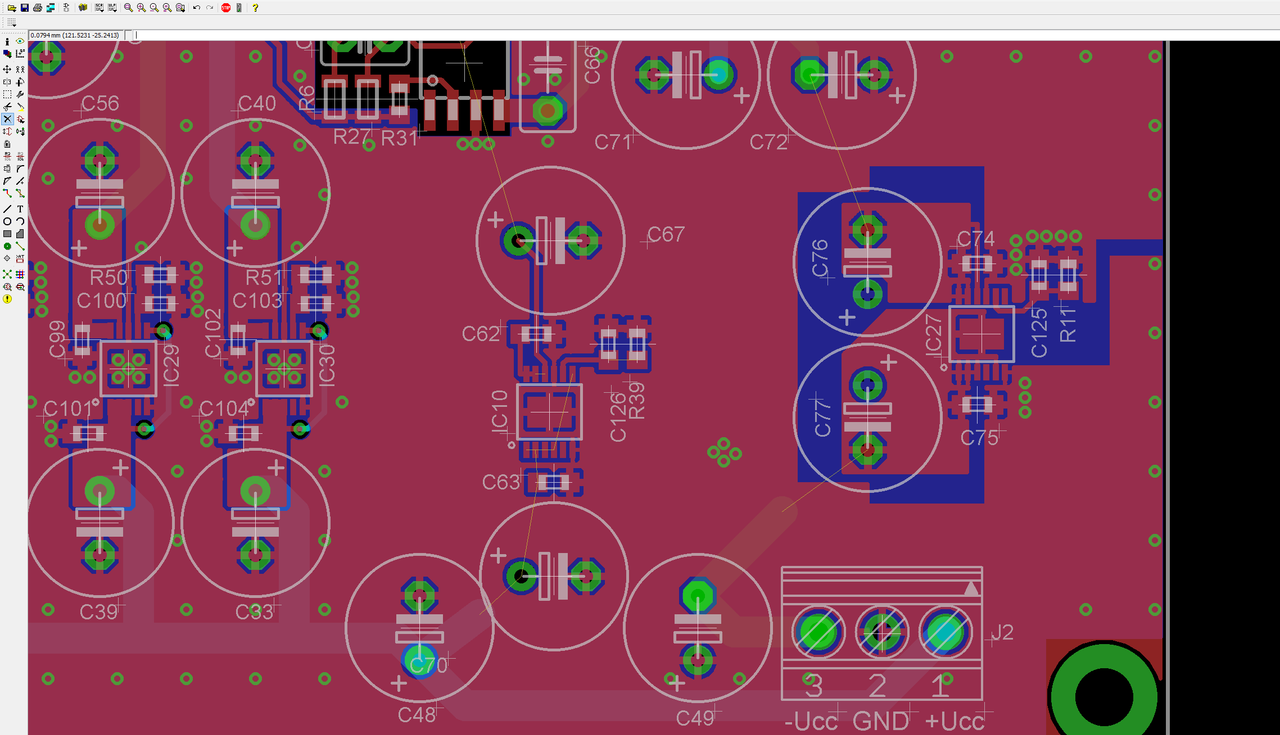Select the Ripup tool
This screenshot has height=735, width=1280.
pos(20,193)
